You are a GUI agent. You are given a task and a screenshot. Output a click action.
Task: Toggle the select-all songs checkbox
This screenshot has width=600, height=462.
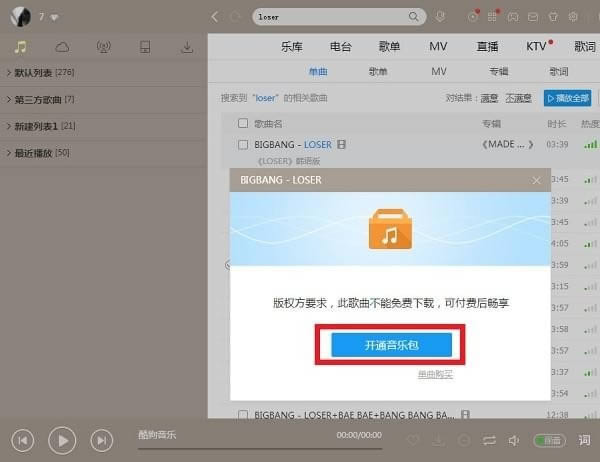pyautogui.click(x=243, y=123)
